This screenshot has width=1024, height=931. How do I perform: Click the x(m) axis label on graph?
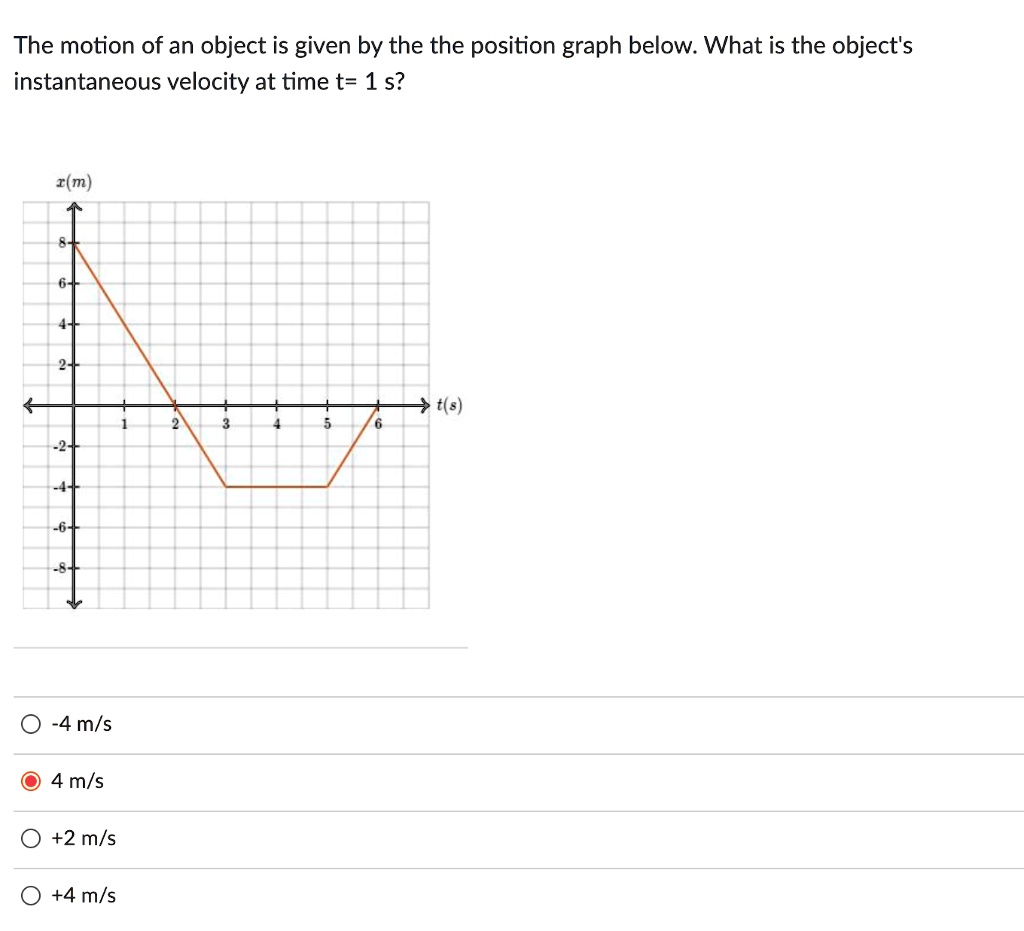tap(73, 181)
